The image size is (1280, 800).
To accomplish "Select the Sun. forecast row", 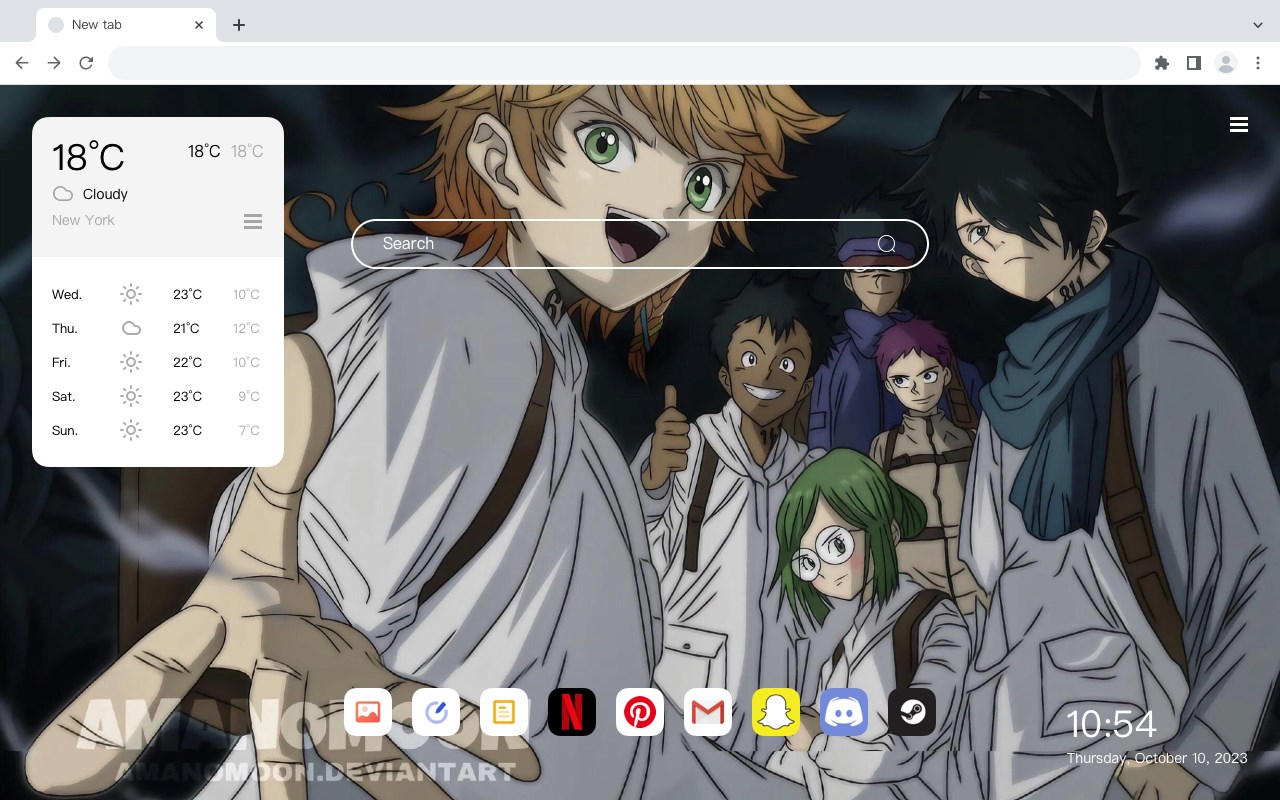I will point(157,430).
